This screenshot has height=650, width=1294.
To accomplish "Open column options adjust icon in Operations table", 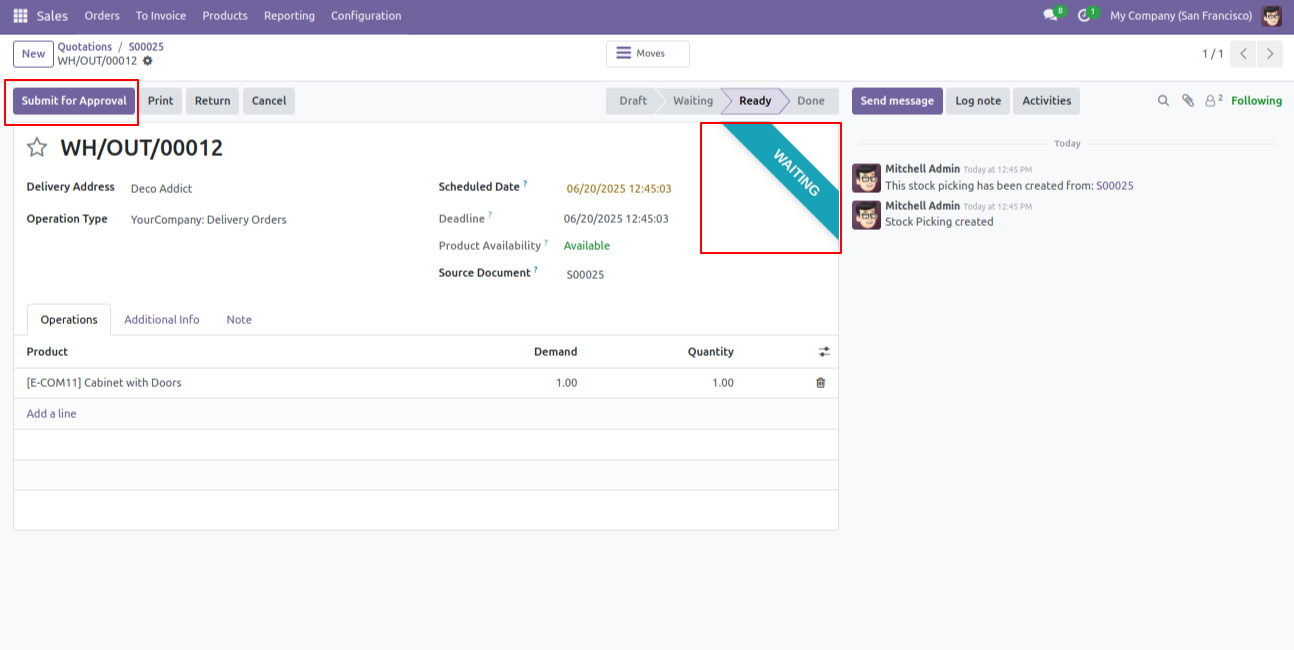I will pyautogui.click(x=824, y=352).
